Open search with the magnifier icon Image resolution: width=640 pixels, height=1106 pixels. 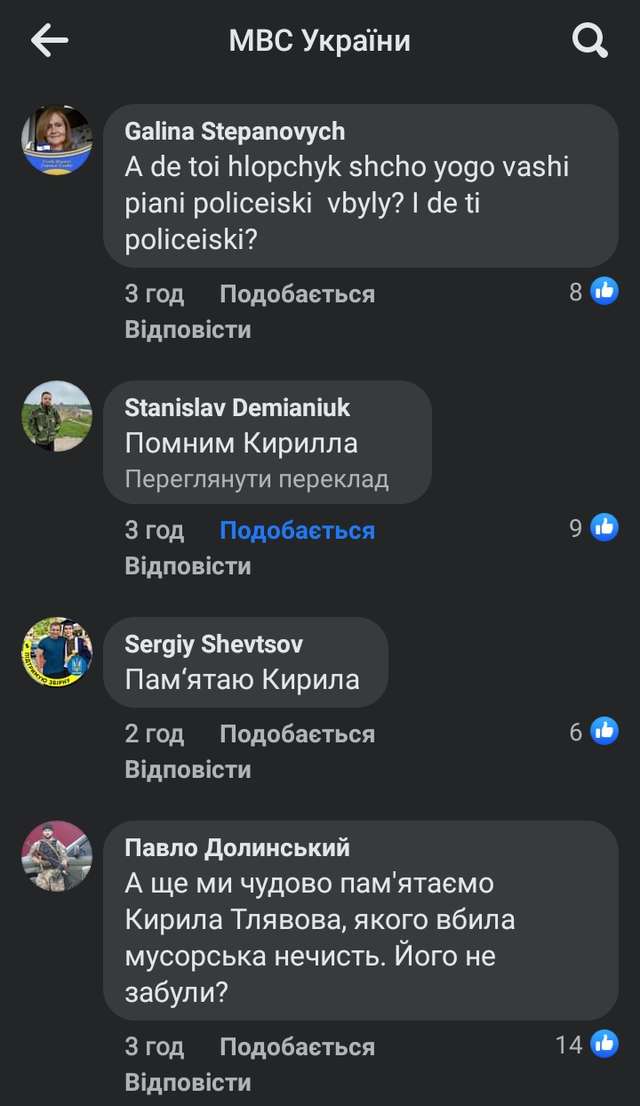[x=589, y=41]
